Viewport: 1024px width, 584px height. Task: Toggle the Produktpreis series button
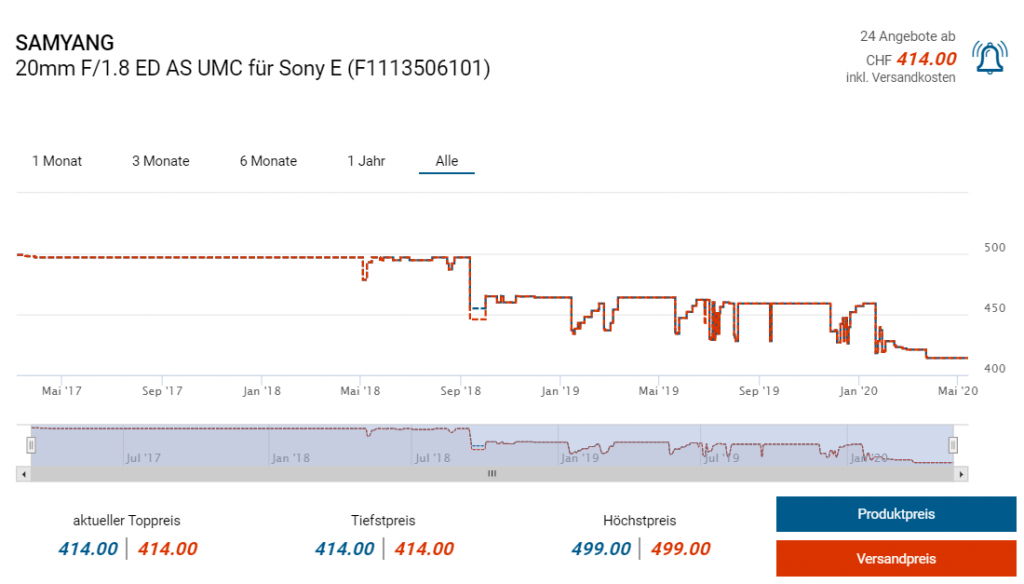pyautogui.click(x=896, y=514)
